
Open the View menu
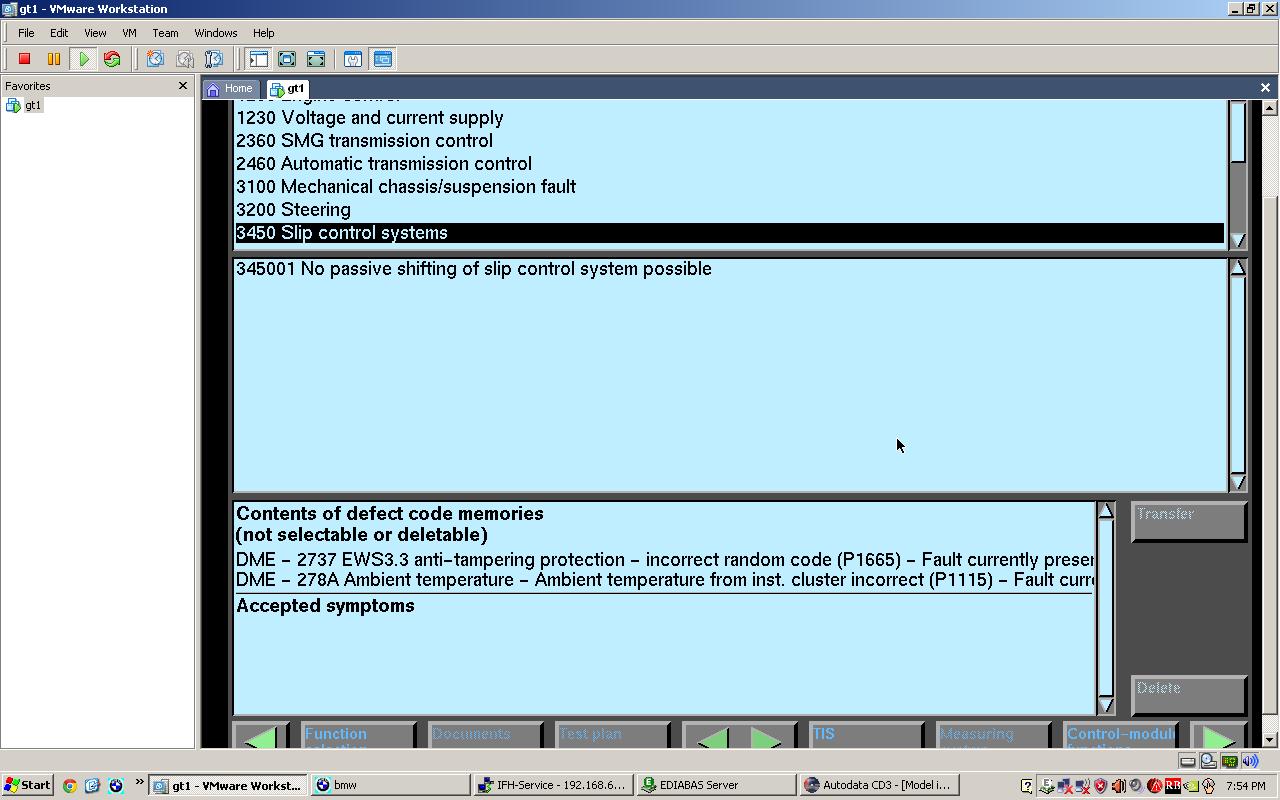(x=95, y=33)
